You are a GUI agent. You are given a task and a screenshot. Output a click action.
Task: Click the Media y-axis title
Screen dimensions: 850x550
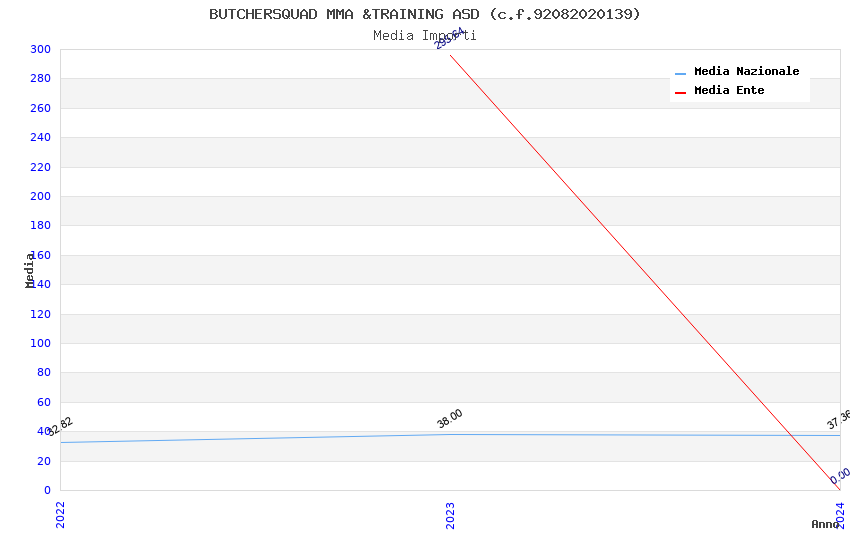coord(29,270)
